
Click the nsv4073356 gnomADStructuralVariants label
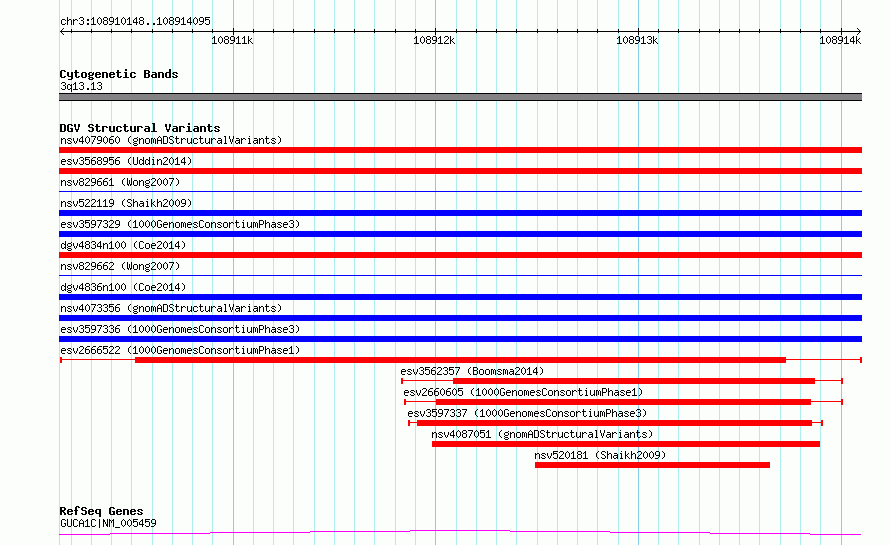[x=171, y=308]
